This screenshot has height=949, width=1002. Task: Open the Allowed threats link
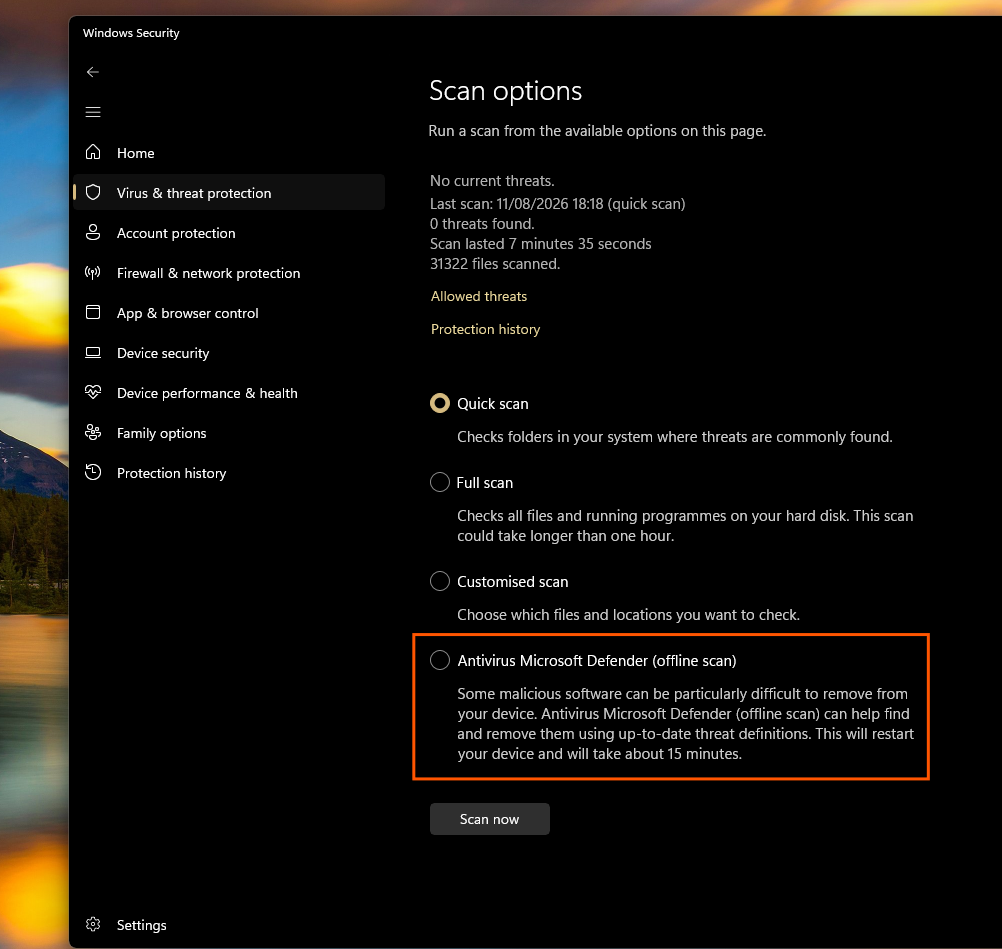click(x=479, y=297)
